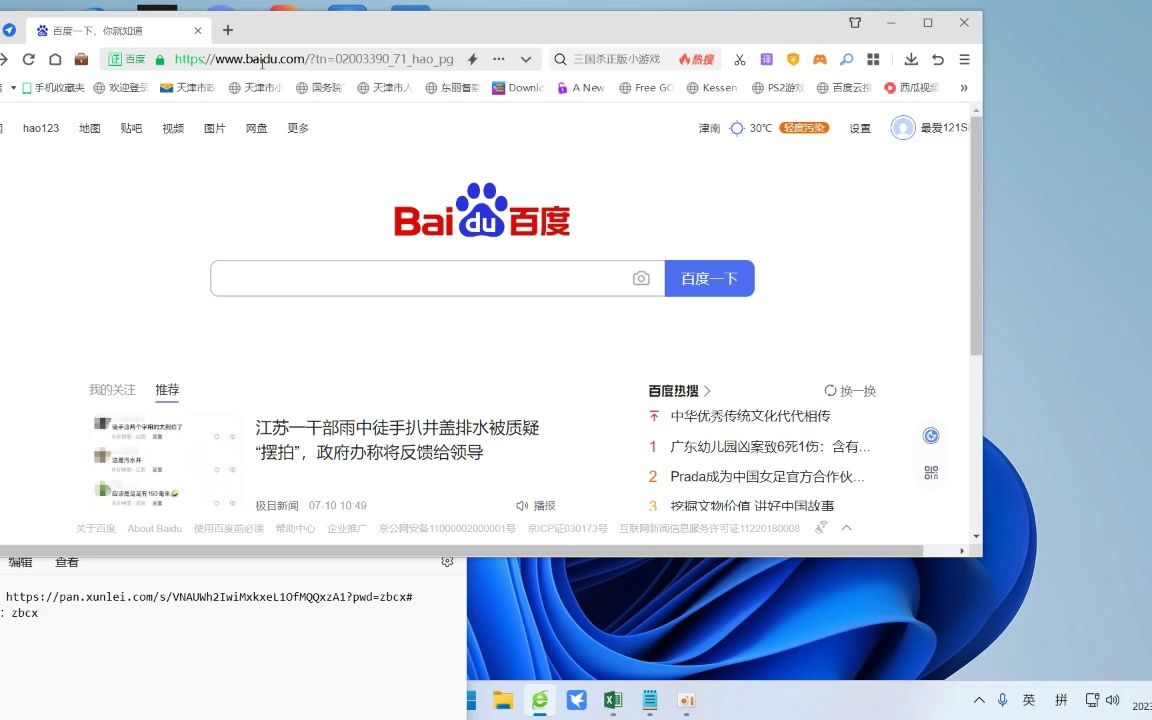This screenshot has width=1152, height=720.
Task: Open Baidu 设置 settings menu
Action: click(860, 128)
